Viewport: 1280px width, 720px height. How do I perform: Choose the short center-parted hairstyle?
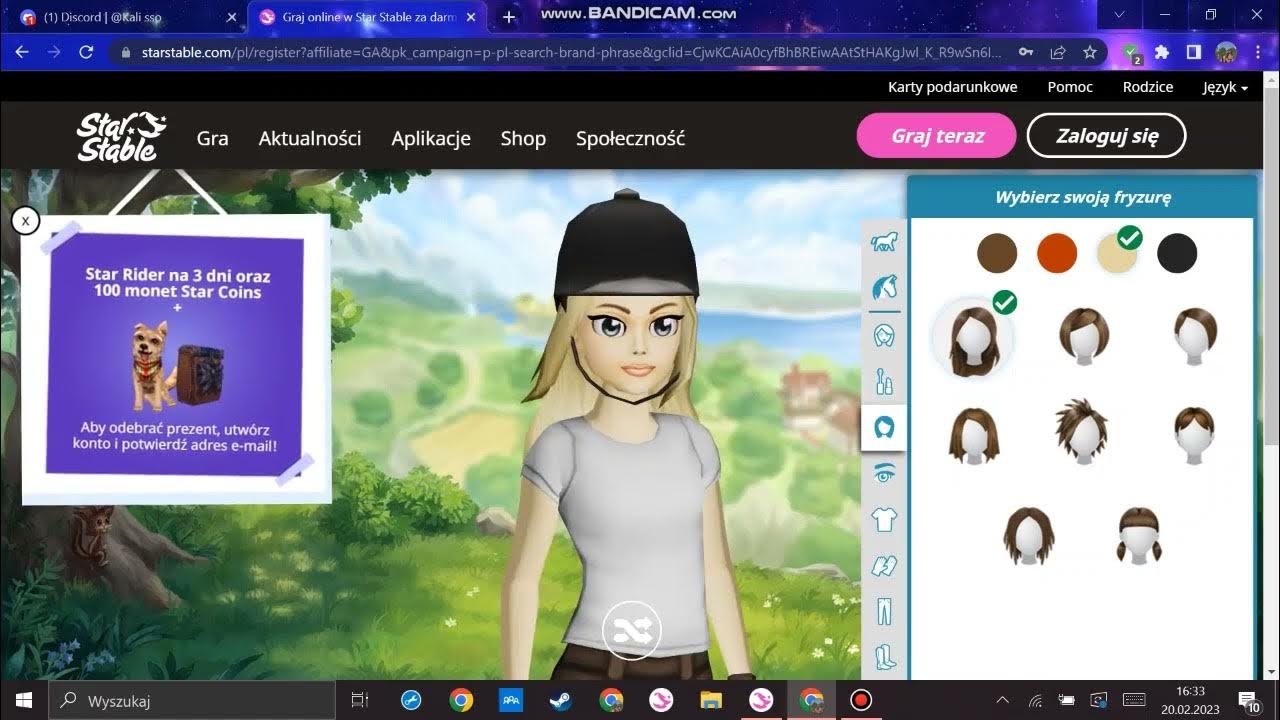click(x=1194, y=435)
